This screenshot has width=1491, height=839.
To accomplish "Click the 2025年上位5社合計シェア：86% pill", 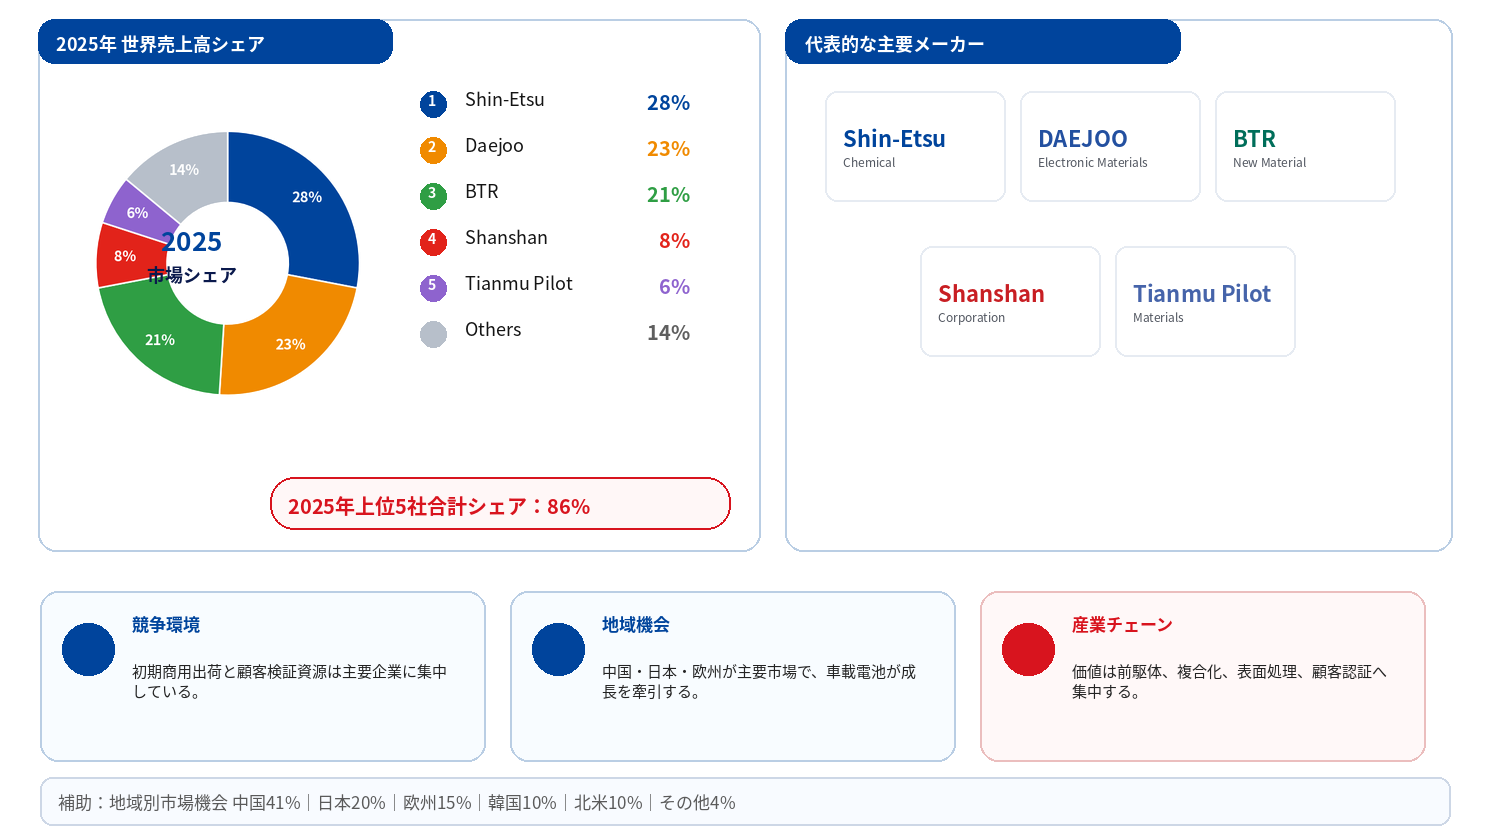I will 500,504.
